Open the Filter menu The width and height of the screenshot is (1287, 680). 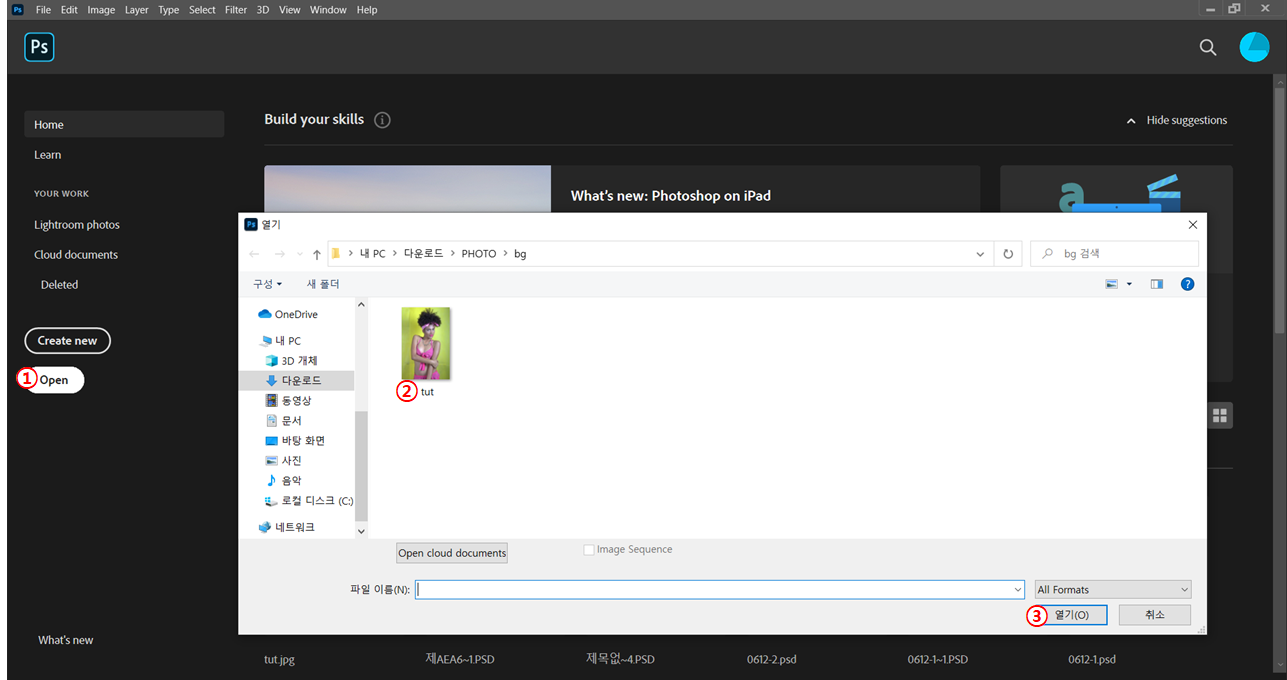click(236, 9)
